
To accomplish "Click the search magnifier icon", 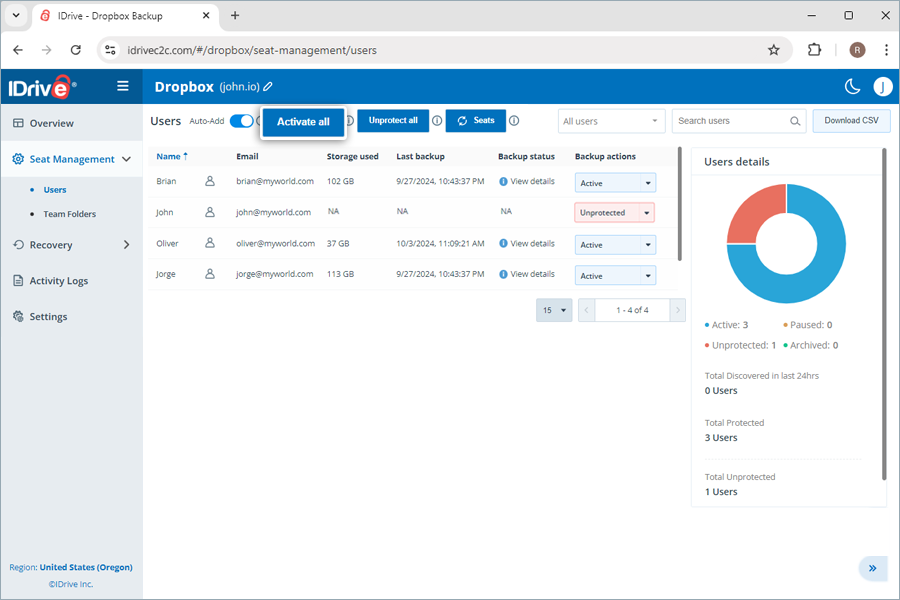I will tap(795, 121).
